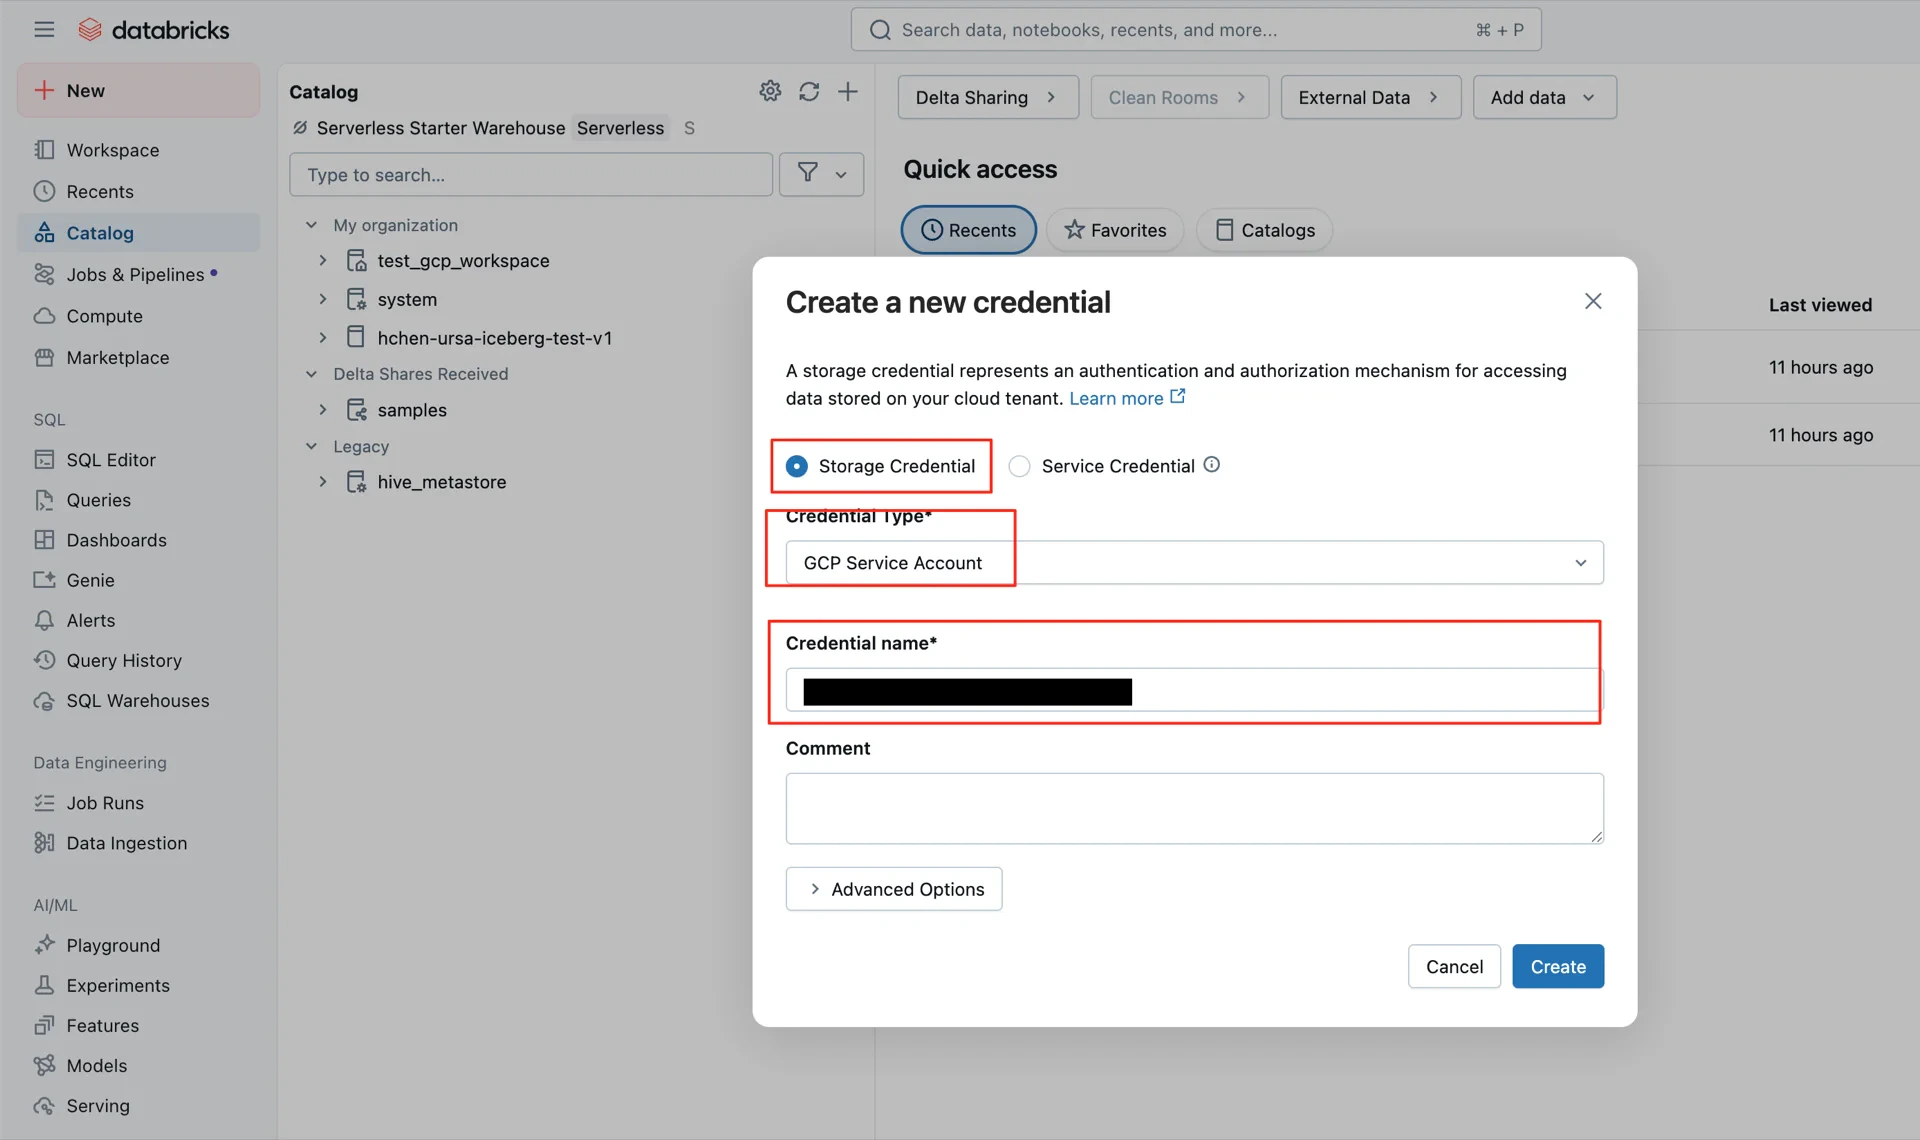The height and width of the screenshot is (1140, 1920).
Task: Click the Playground sparkle icon
Action: click(44, 945)
